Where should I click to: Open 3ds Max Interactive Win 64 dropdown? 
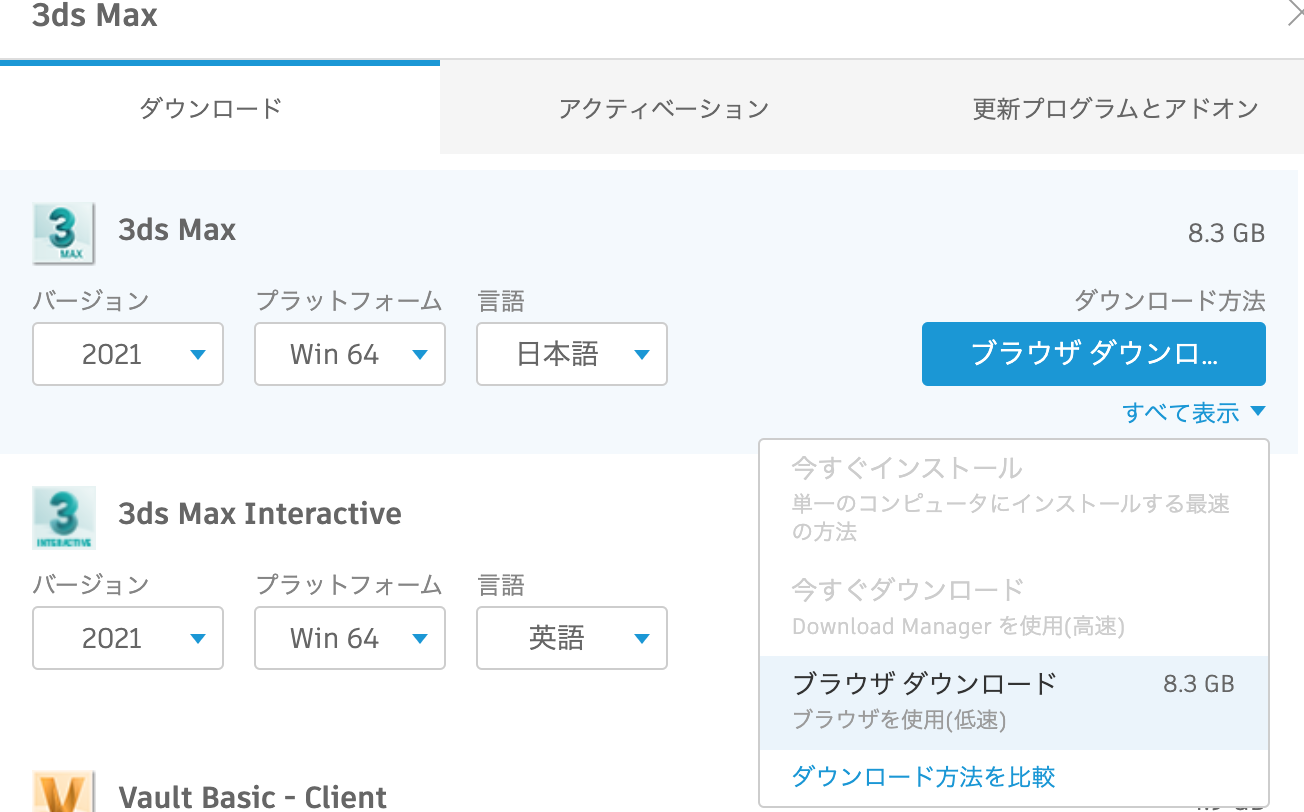tap(350, 638)
